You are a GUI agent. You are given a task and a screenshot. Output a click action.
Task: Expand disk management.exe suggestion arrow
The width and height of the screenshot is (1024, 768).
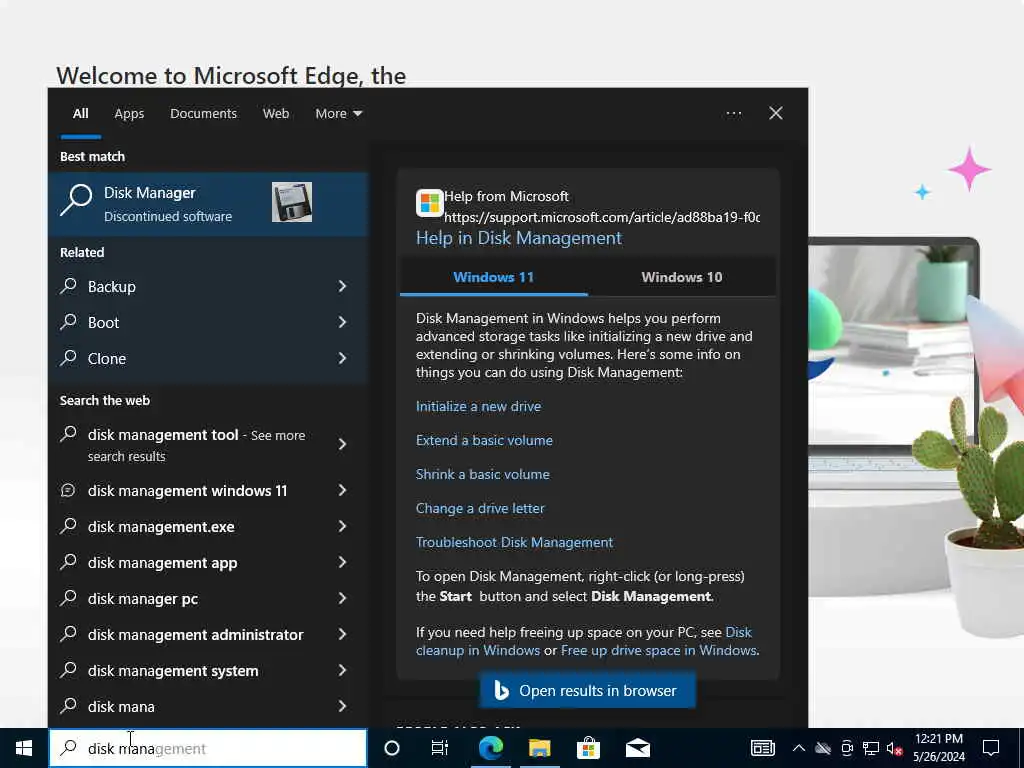(342, 526)
